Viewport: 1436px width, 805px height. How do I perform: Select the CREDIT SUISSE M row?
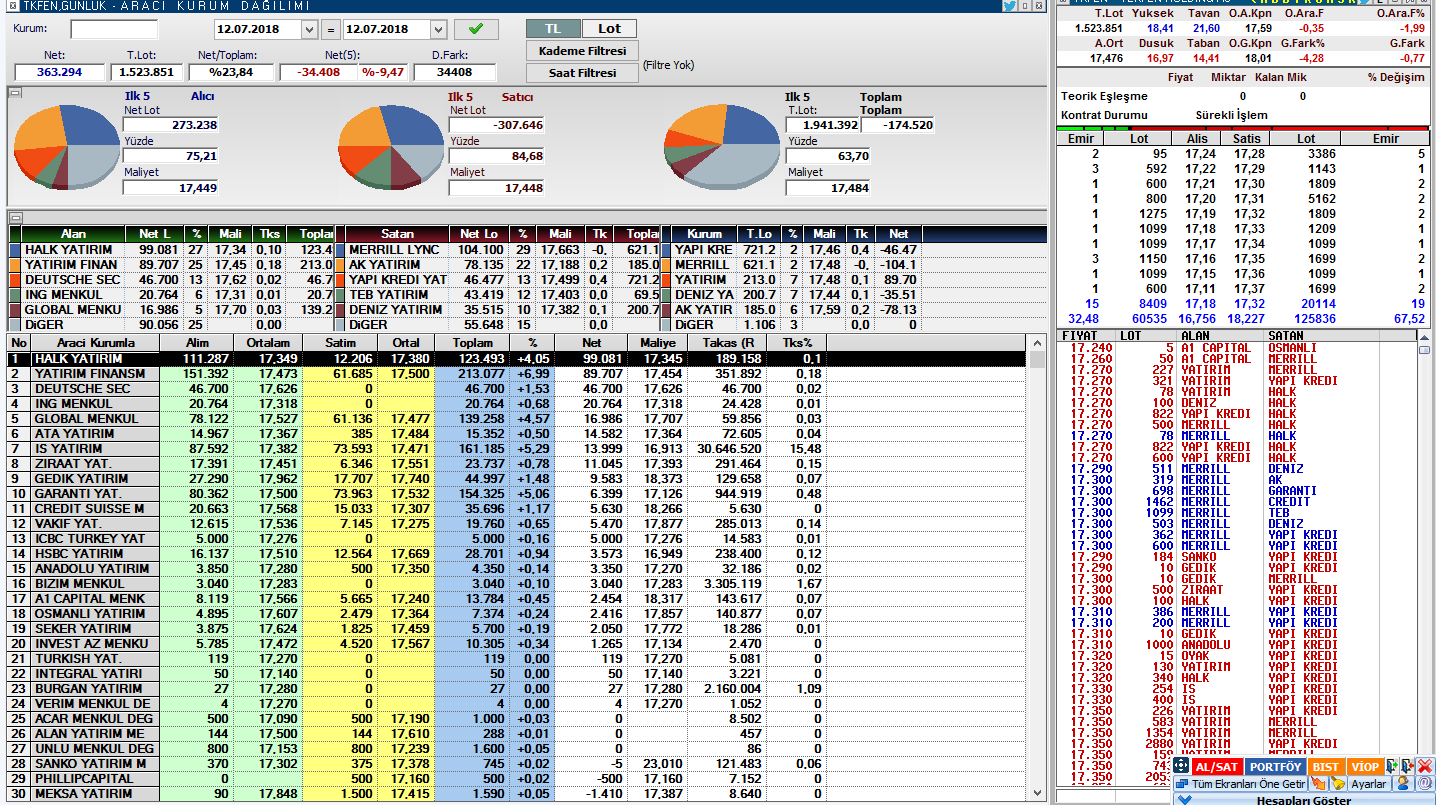point(518,508)
